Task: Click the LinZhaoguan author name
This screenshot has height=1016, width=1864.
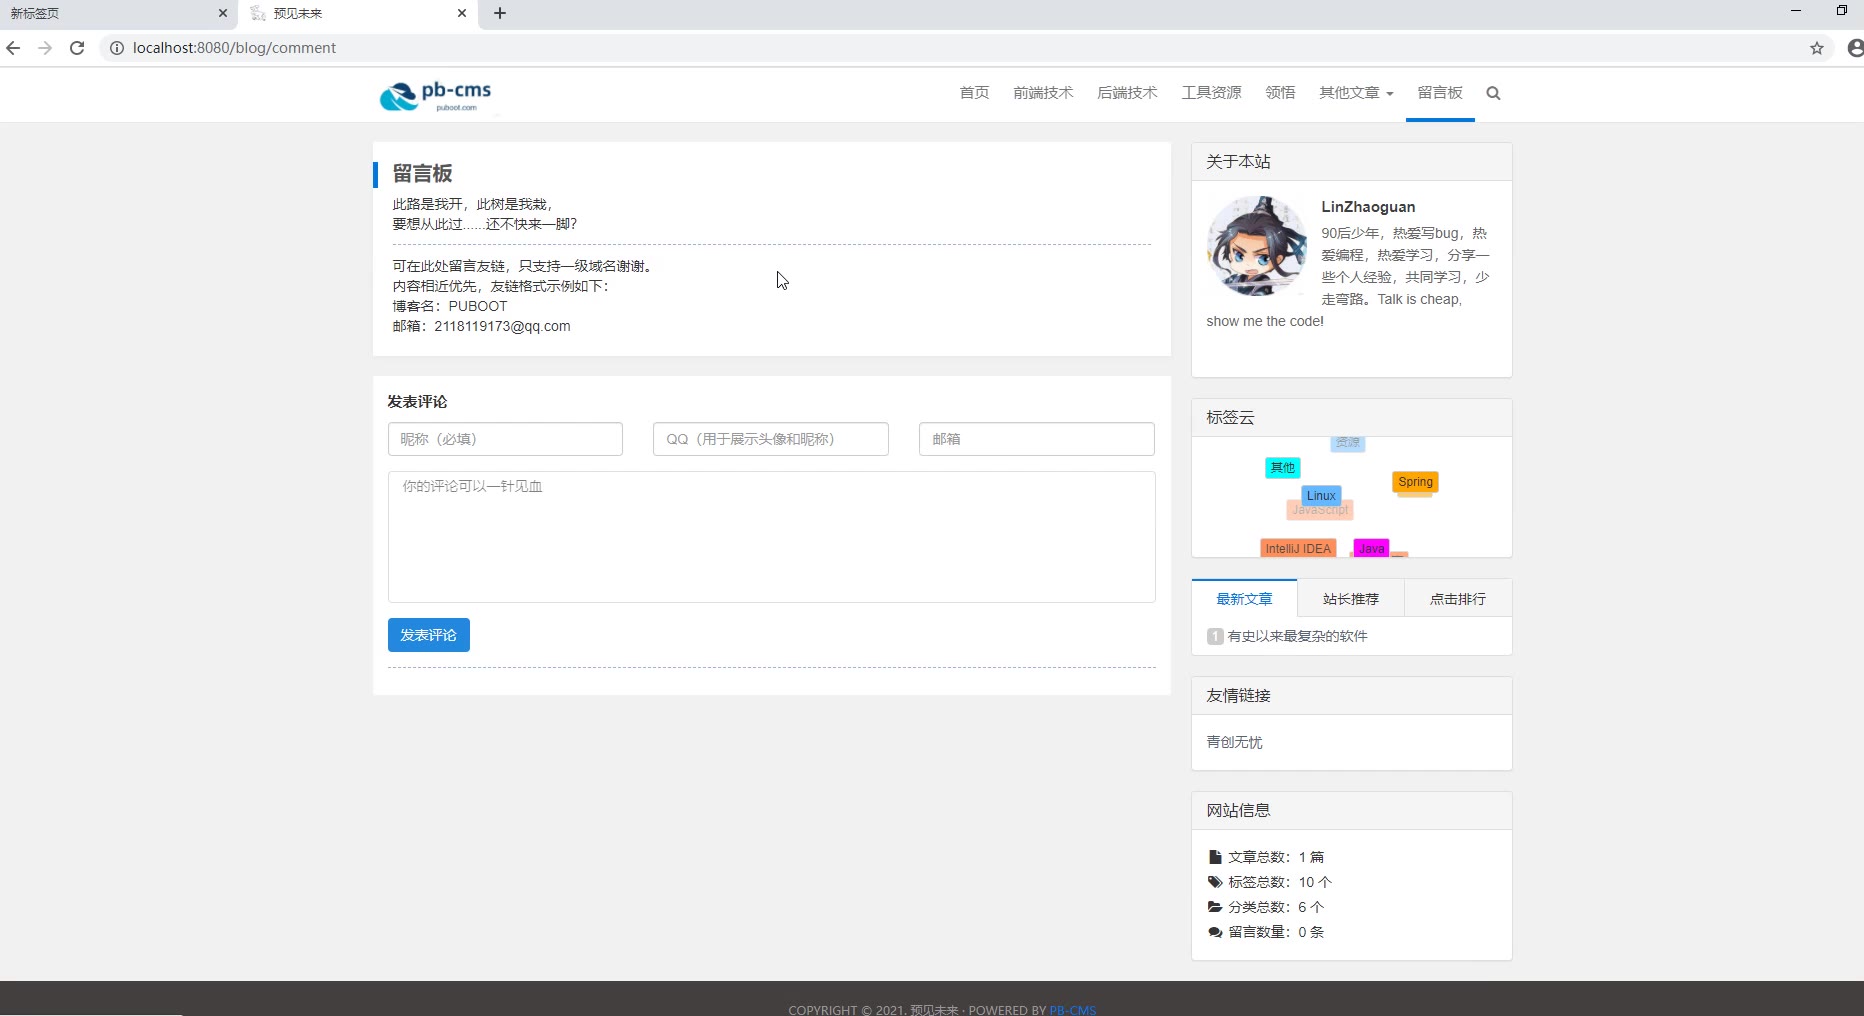Action: click(x=1368, y=207)
